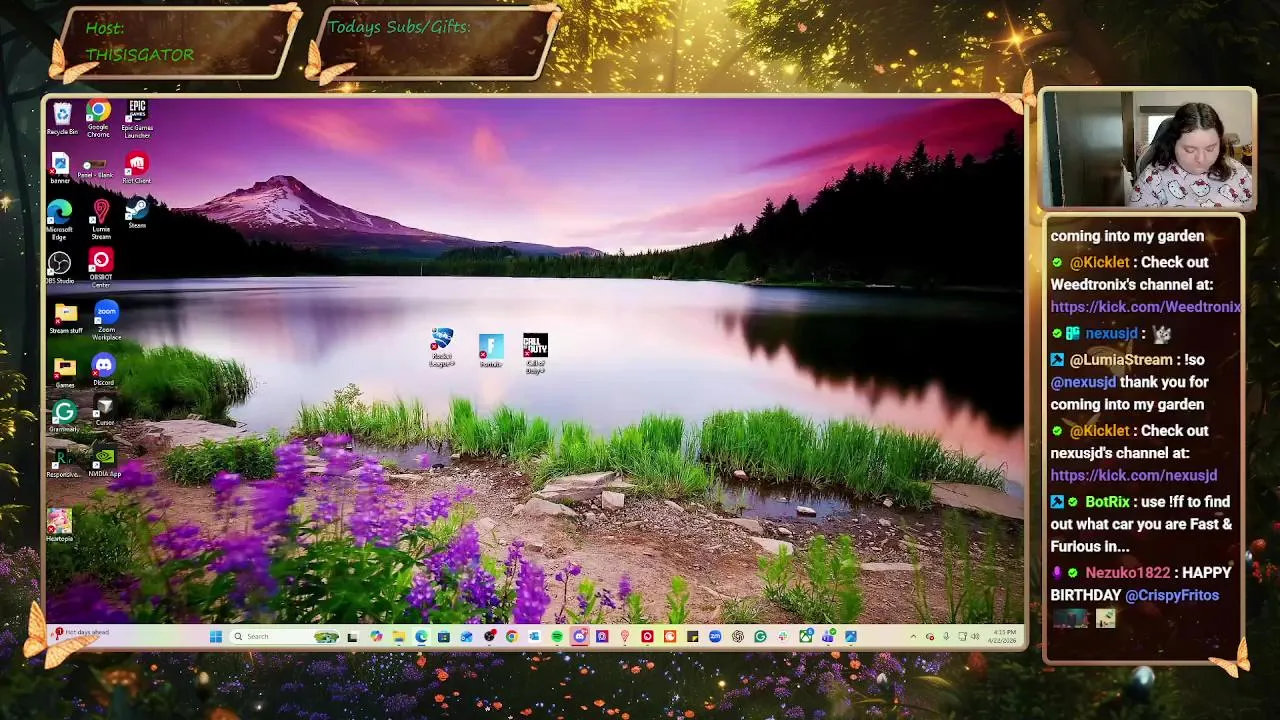This screenshot has width=1280, height=720.
Task: Open the Grammarly desktop shortcut
Action: 64,416
